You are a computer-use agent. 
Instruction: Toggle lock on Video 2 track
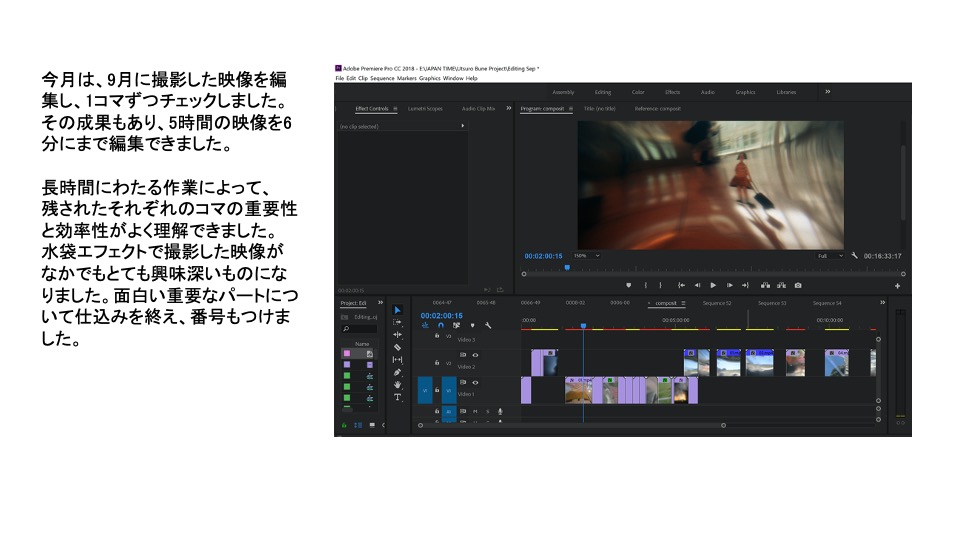437,363
